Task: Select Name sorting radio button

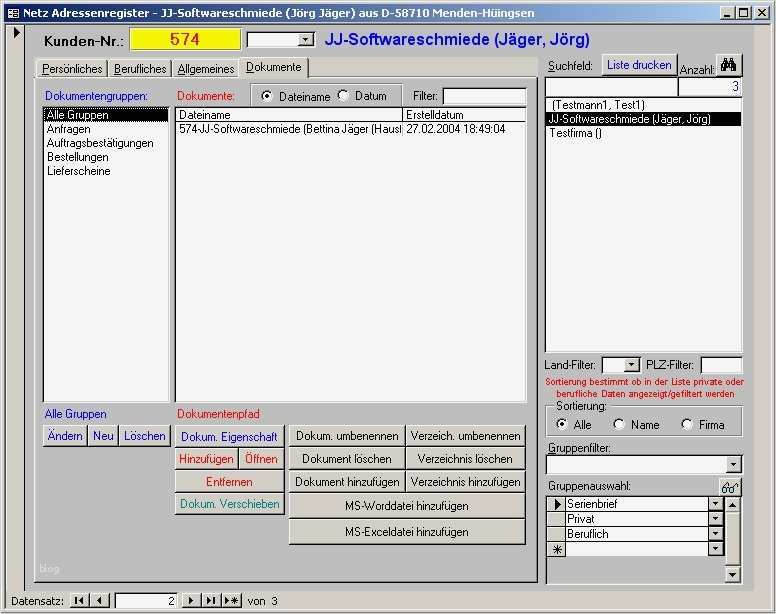Action: coord(619,425)
